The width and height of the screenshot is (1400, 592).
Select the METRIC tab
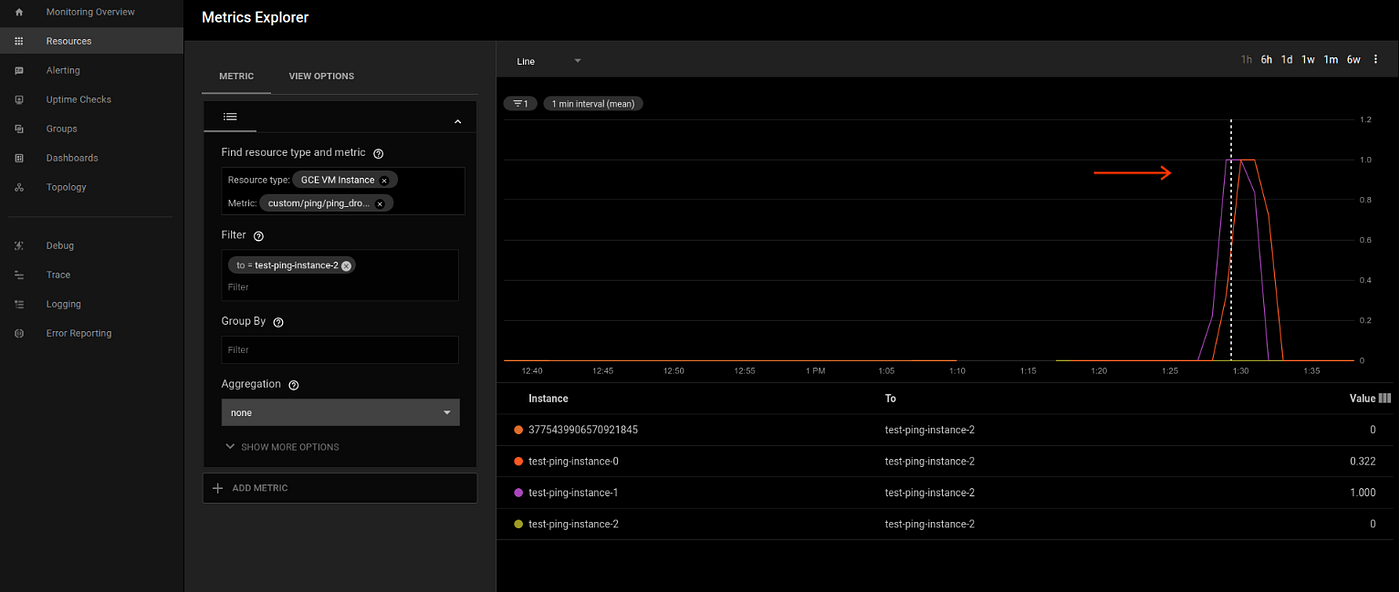[236, 76]
